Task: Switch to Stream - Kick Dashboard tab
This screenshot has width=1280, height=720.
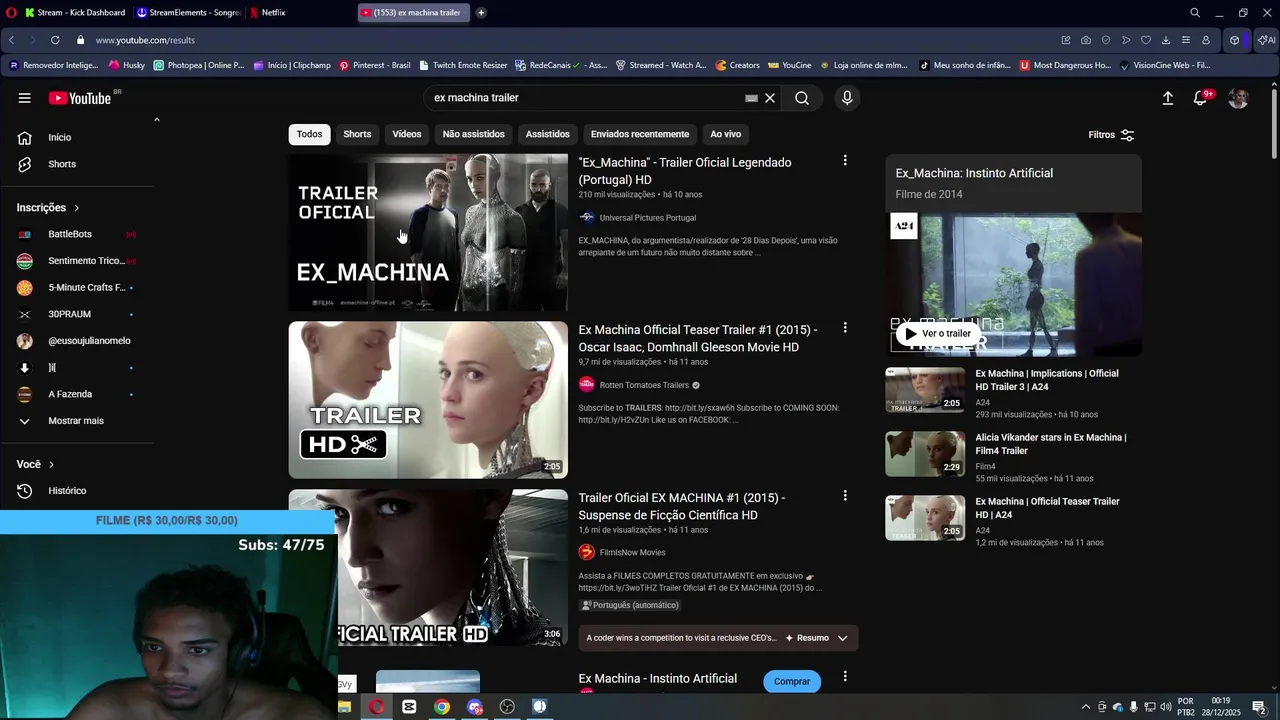Action: coord(76,13)
